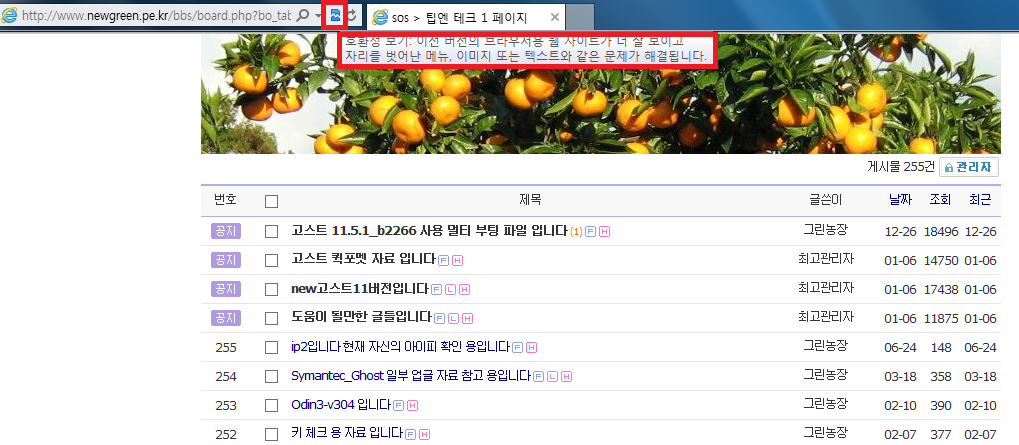This screenshot has width=1019, height=445.
Task: Open the Odin3-v304 입니다 post
Action: tap(340, 405)
